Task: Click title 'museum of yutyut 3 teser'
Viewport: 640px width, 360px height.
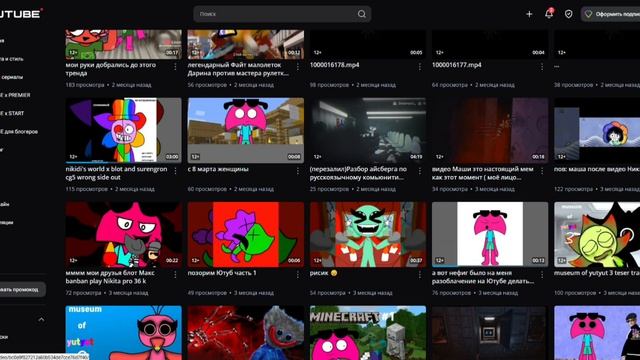Action: (597, 273)
